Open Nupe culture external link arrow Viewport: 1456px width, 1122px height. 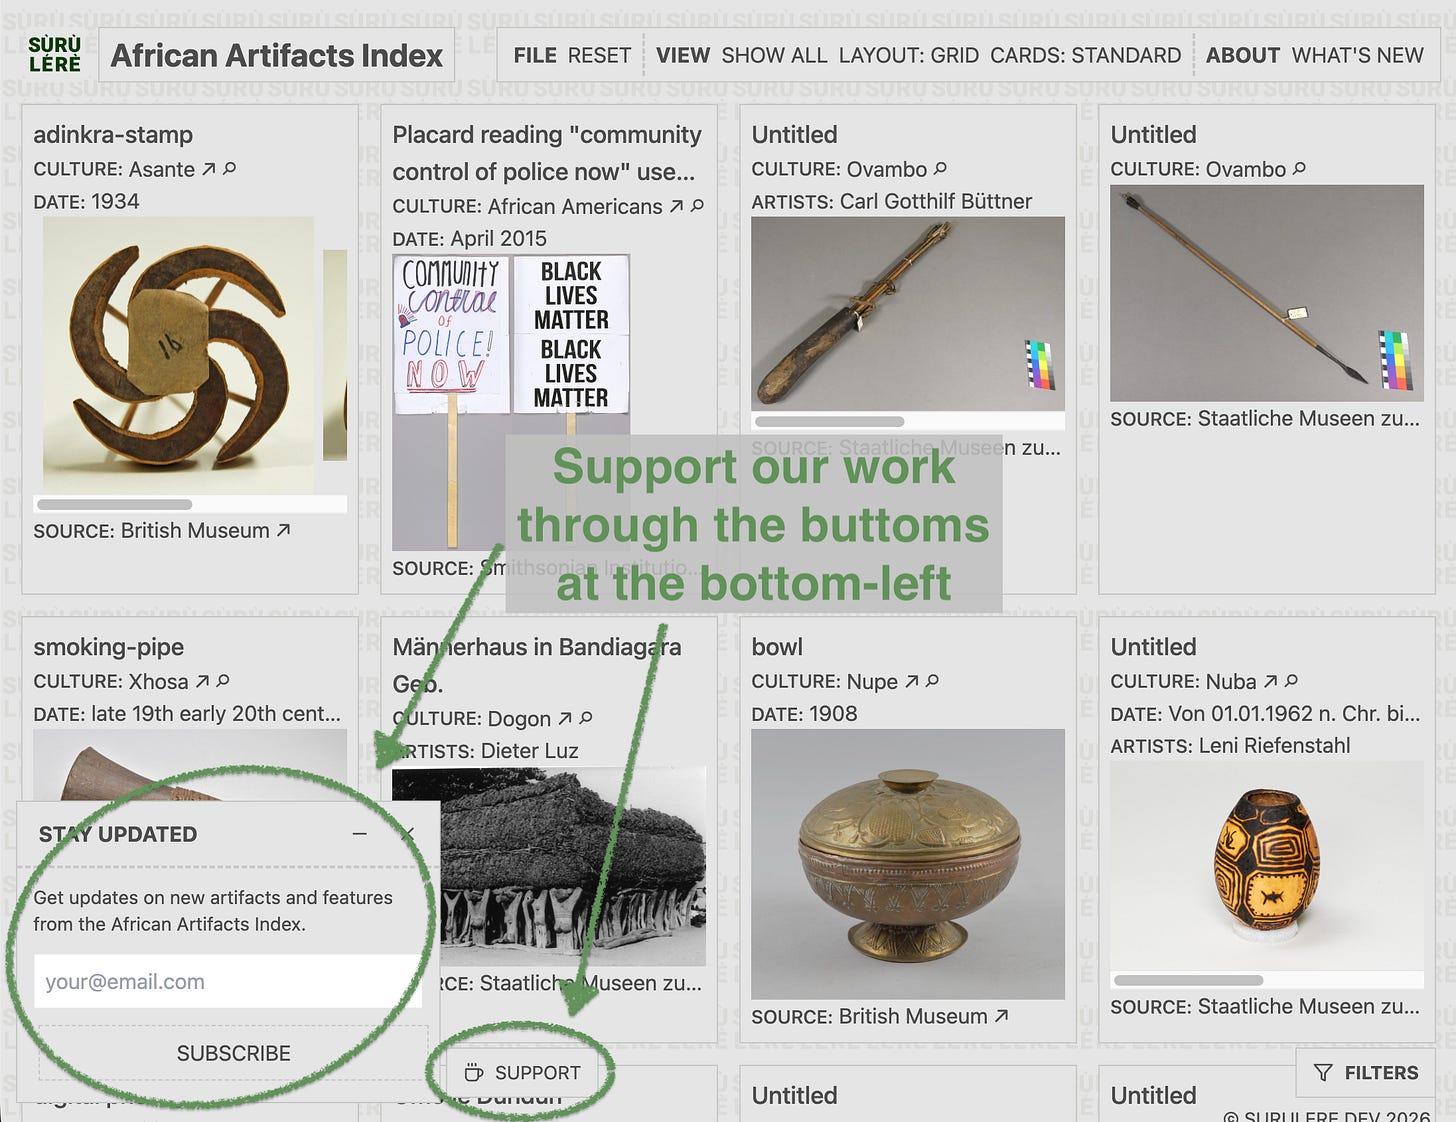click(x=911, y=681)
